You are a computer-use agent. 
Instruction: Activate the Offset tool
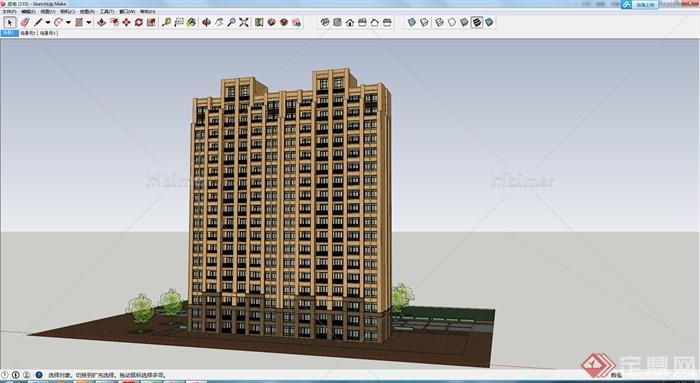pyautogui.click(x=114, y=22)
